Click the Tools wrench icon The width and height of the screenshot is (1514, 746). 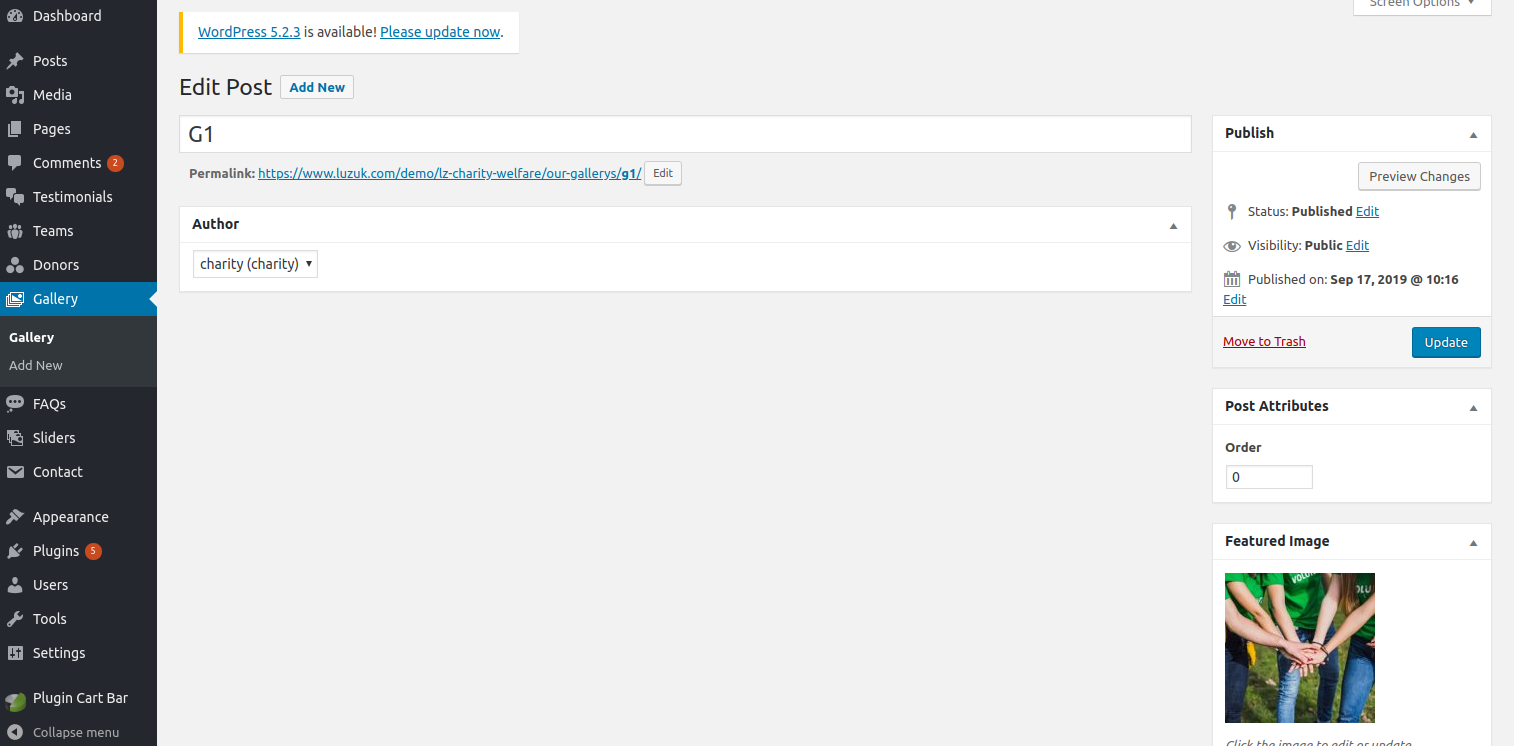pos(15,619)
